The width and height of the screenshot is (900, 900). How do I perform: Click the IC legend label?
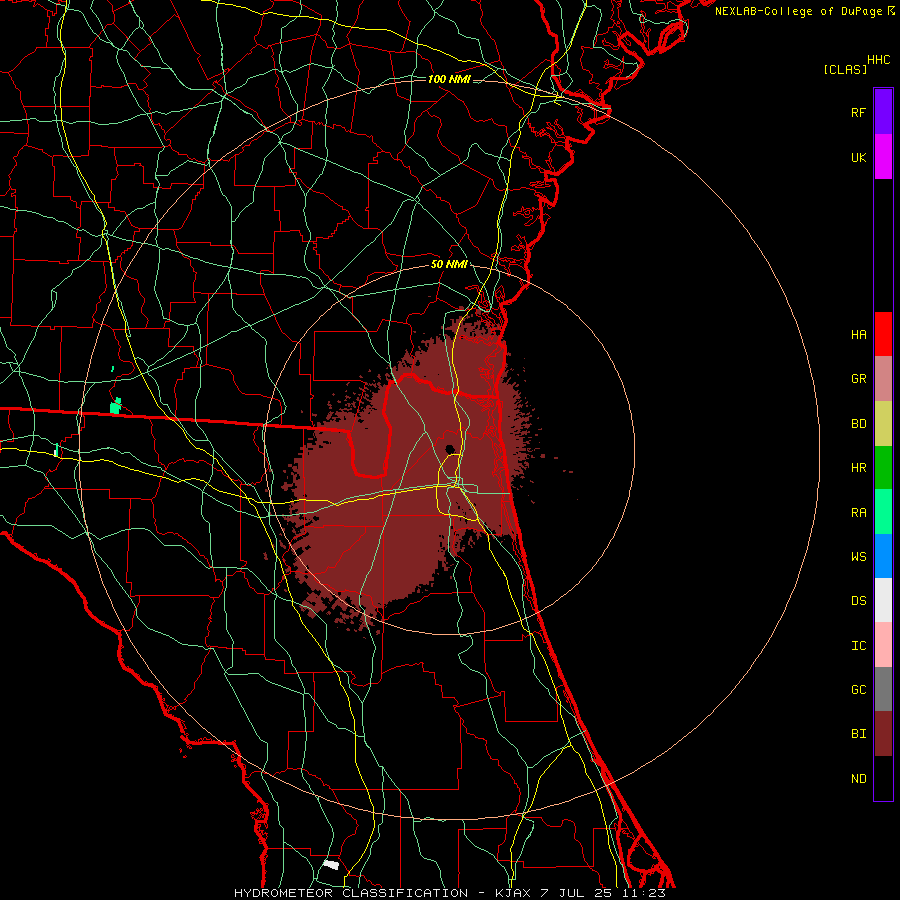point(858,645)
